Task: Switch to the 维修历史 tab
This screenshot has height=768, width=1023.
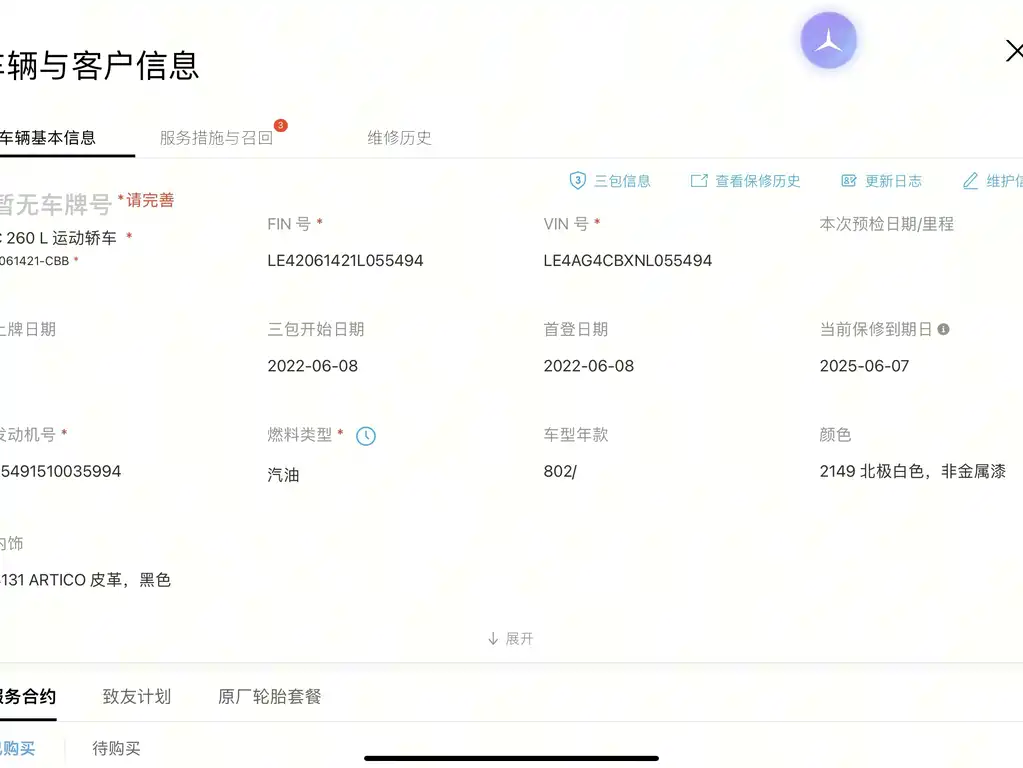Action: click(x=399, y=138)
